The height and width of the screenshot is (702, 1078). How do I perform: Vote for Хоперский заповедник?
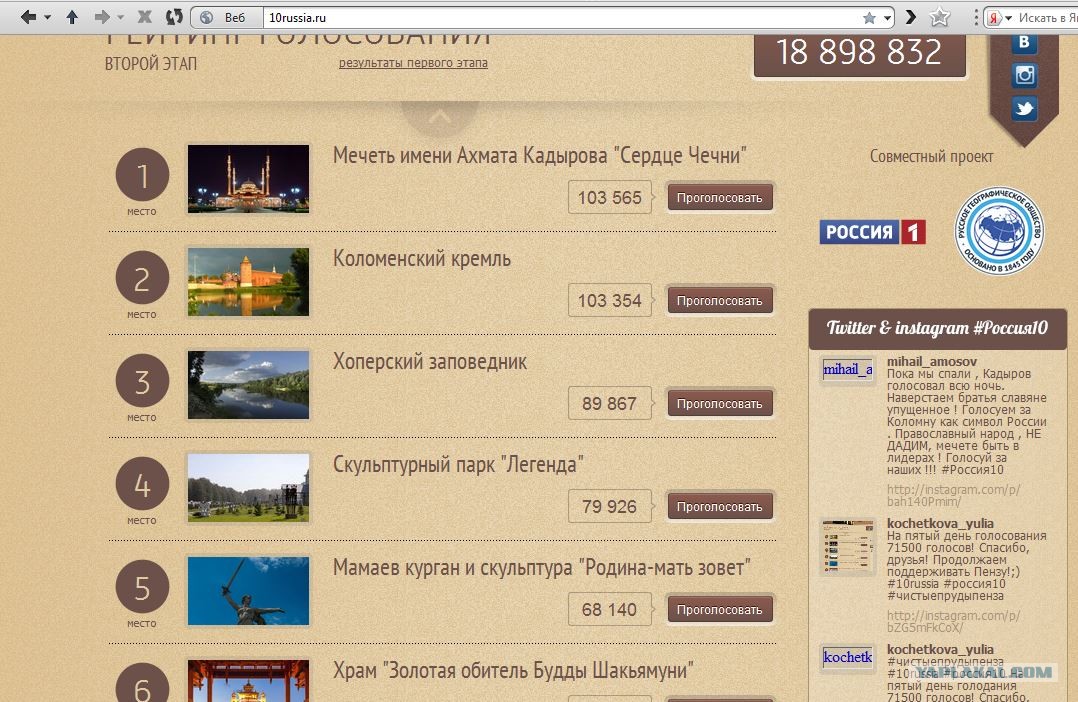719,403
